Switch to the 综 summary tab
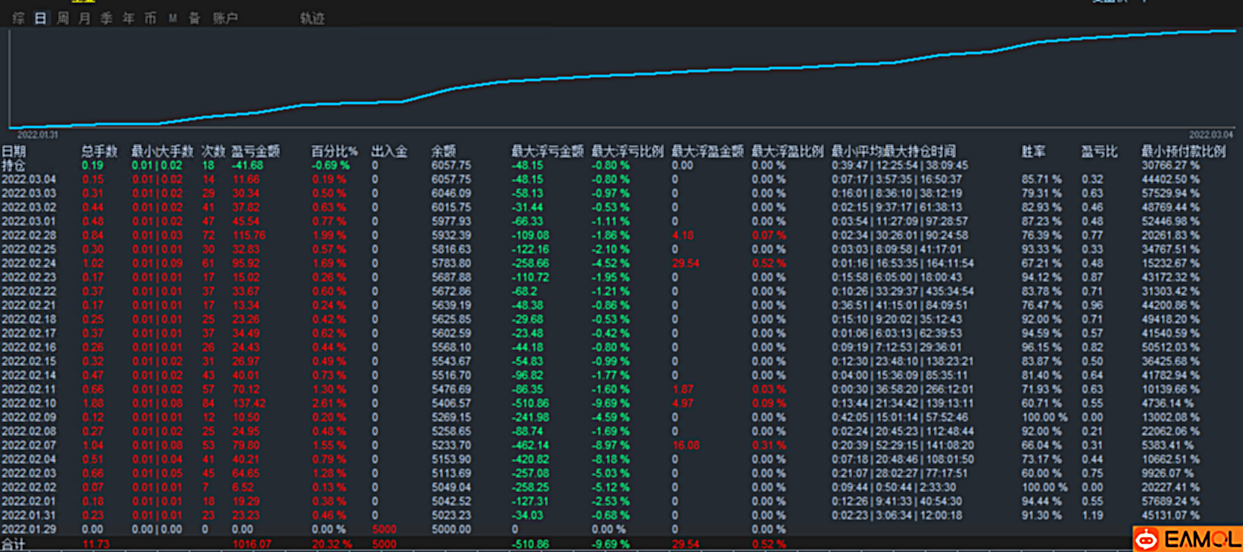The width and height of the screenshot is (1243, 552). [18, 18]
